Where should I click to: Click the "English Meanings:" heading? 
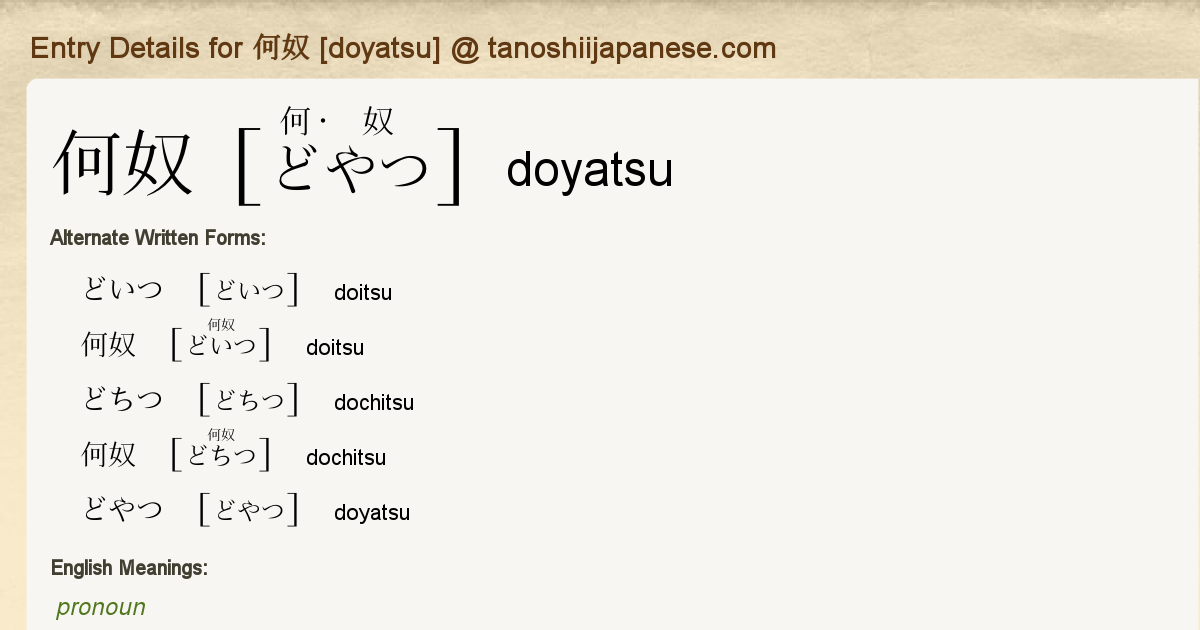coord(129,568)
